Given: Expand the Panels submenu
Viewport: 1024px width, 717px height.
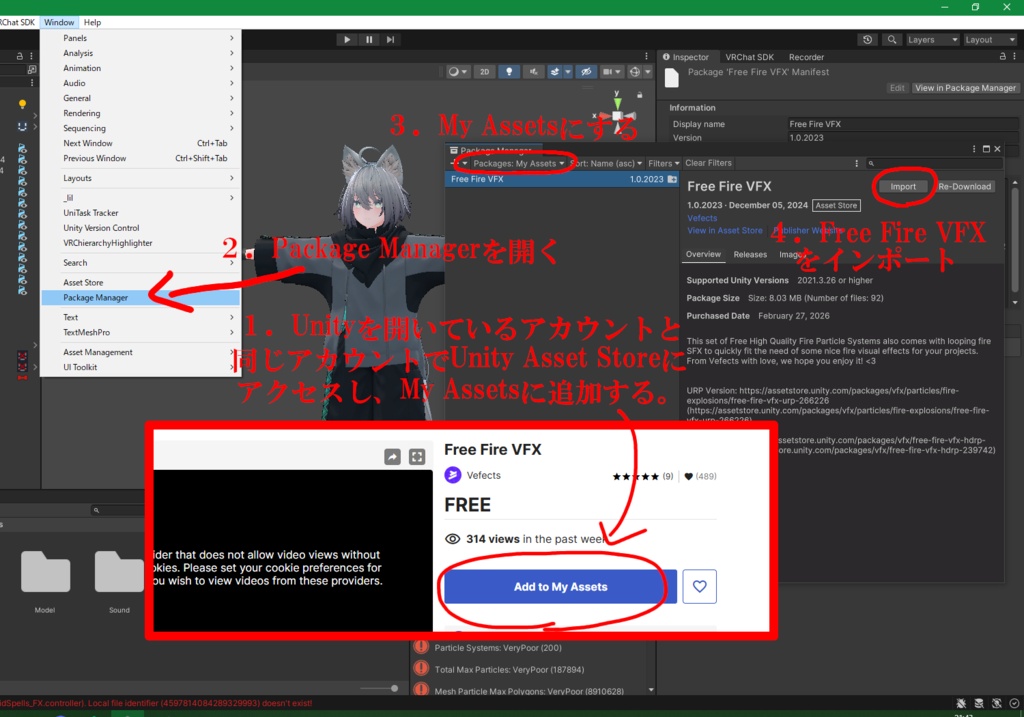Looking at the screenshot, I should click(x=141, y=38).
